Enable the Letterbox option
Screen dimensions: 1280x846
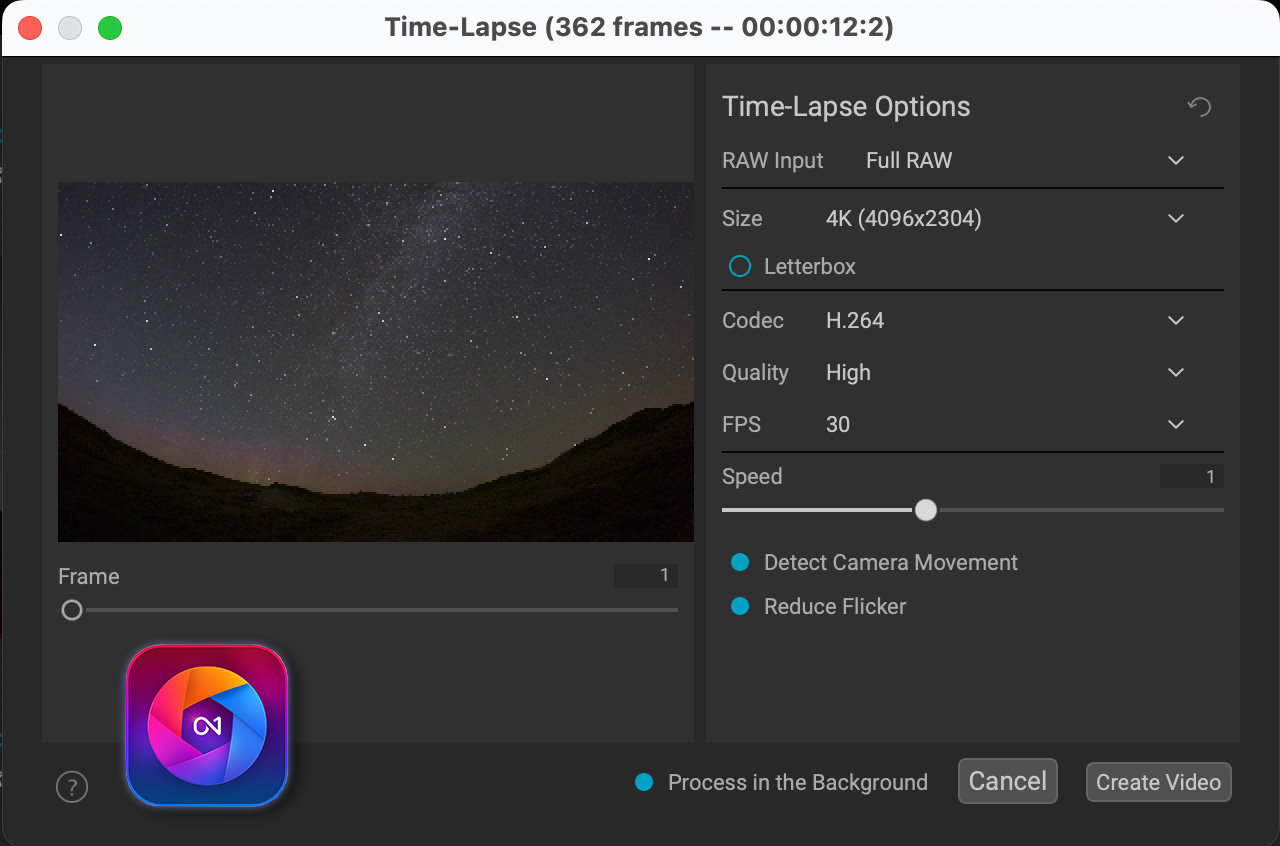(x=740, y=267)
